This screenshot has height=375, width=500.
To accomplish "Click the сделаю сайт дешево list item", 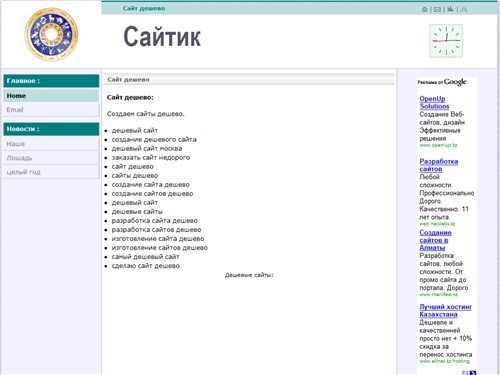I will [145, 266].
